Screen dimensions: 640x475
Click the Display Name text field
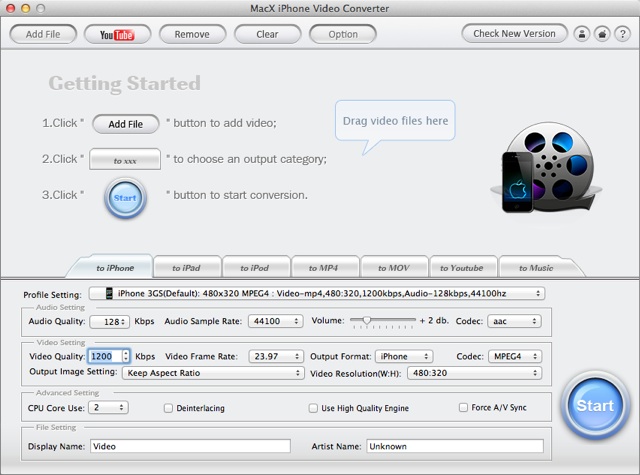click(x=190, y=446)
